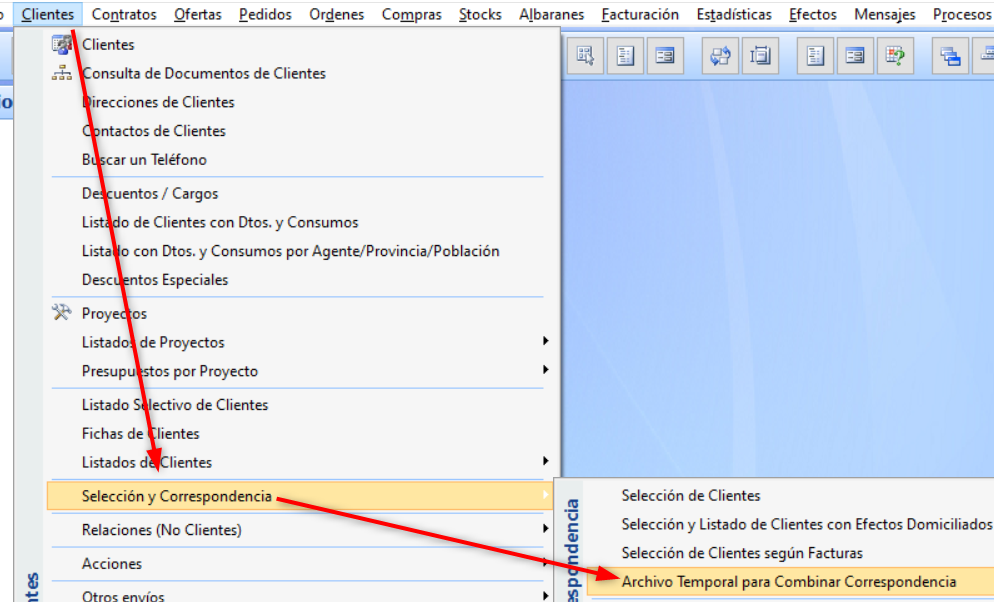Viewport: 994px width, 602px height.
Task: Click the Clientes icon in the dropdown menu
Action: coord(62,44)
